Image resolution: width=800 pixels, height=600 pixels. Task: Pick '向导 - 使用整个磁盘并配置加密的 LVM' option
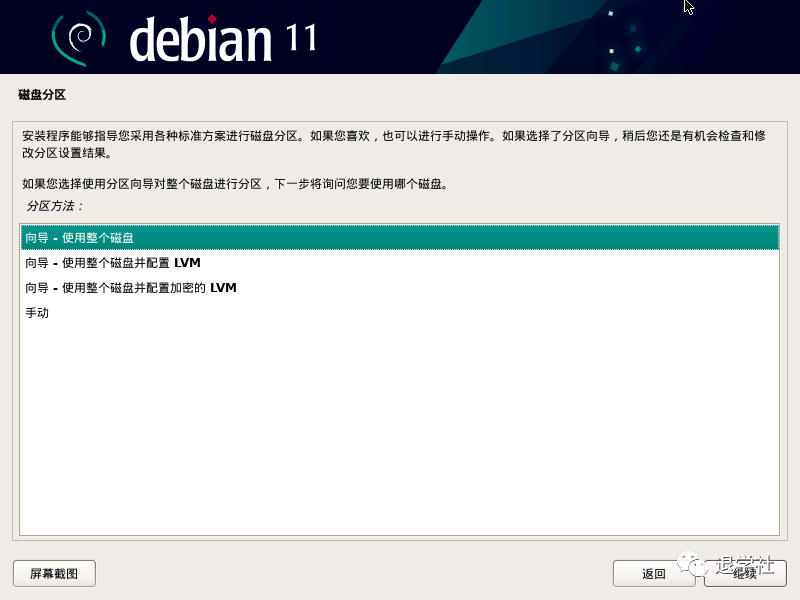point(400,288)
